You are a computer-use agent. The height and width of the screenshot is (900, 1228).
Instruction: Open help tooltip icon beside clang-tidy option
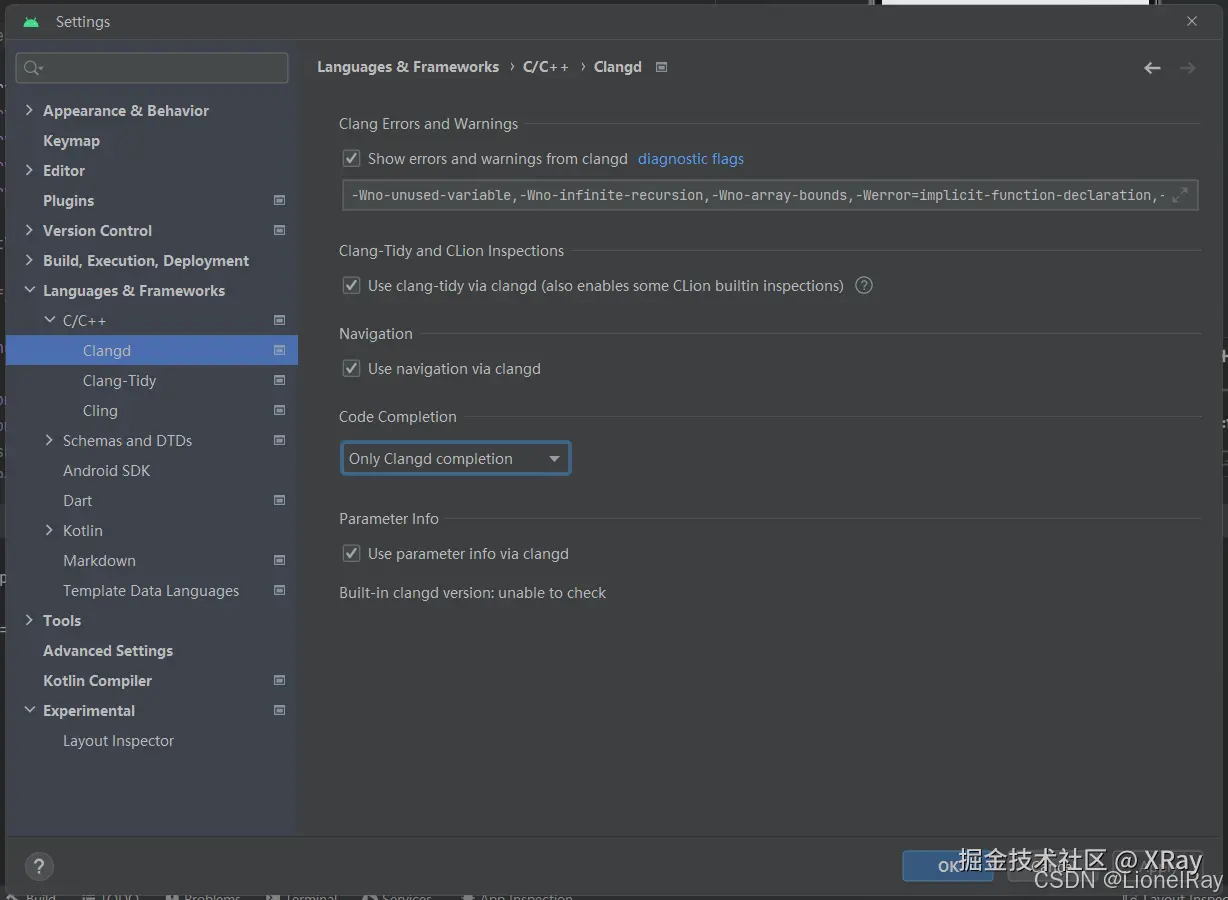(864, 285)
